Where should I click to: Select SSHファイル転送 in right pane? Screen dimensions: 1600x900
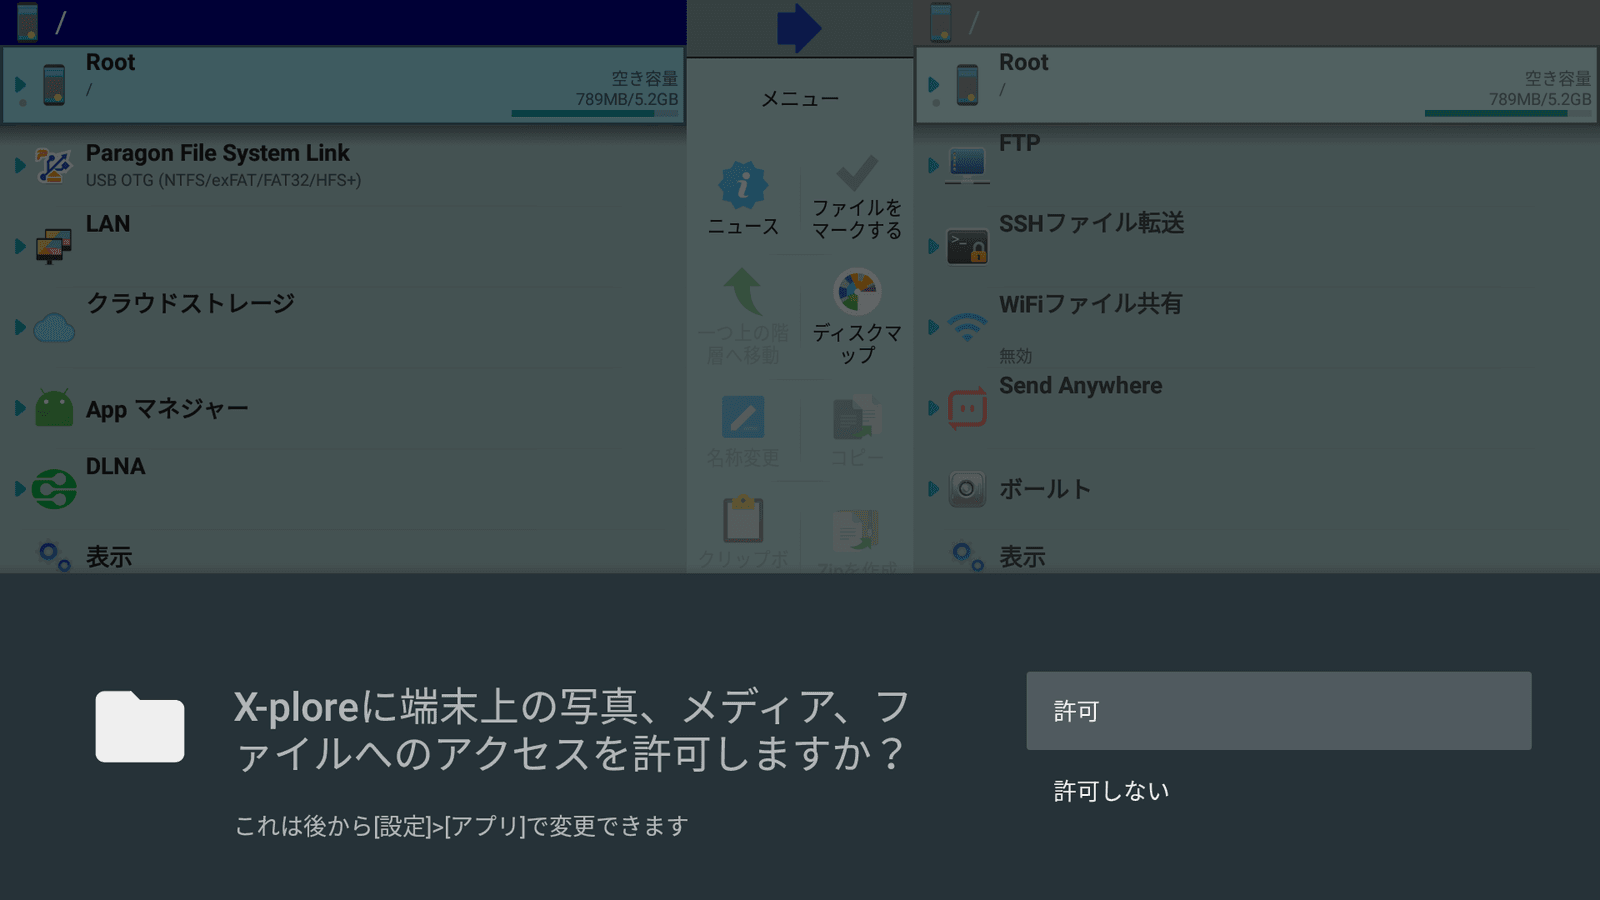click(1091, 224)
